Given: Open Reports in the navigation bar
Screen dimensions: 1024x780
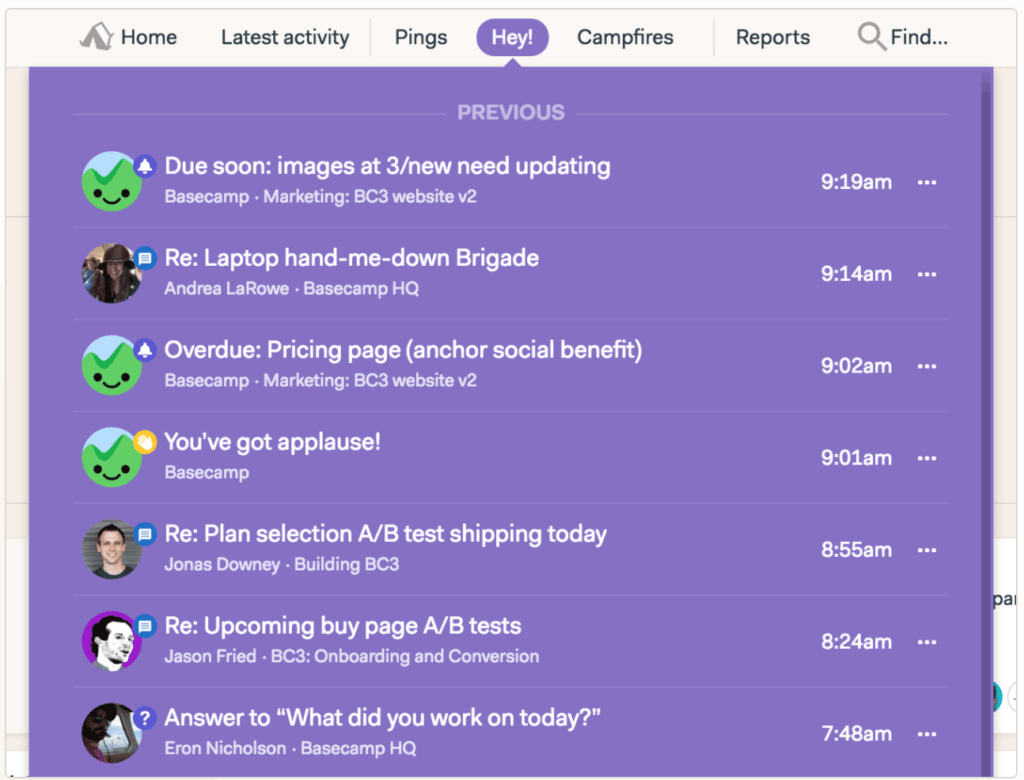Looking at the screenshot, I should (773, 37).
